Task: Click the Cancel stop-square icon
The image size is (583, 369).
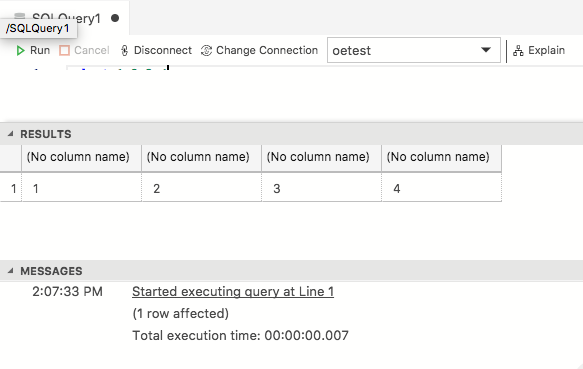Action: (x=64, y=50)
